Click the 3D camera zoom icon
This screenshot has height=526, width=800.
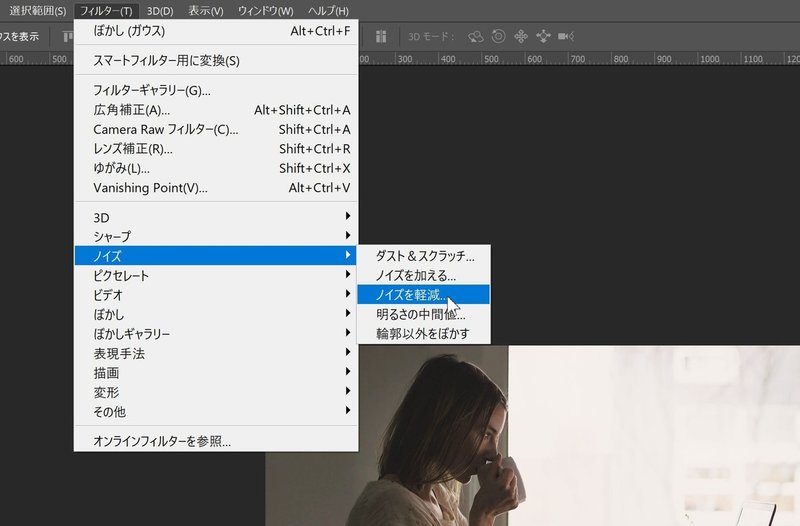pyautogui.click(x=566, y=36)
